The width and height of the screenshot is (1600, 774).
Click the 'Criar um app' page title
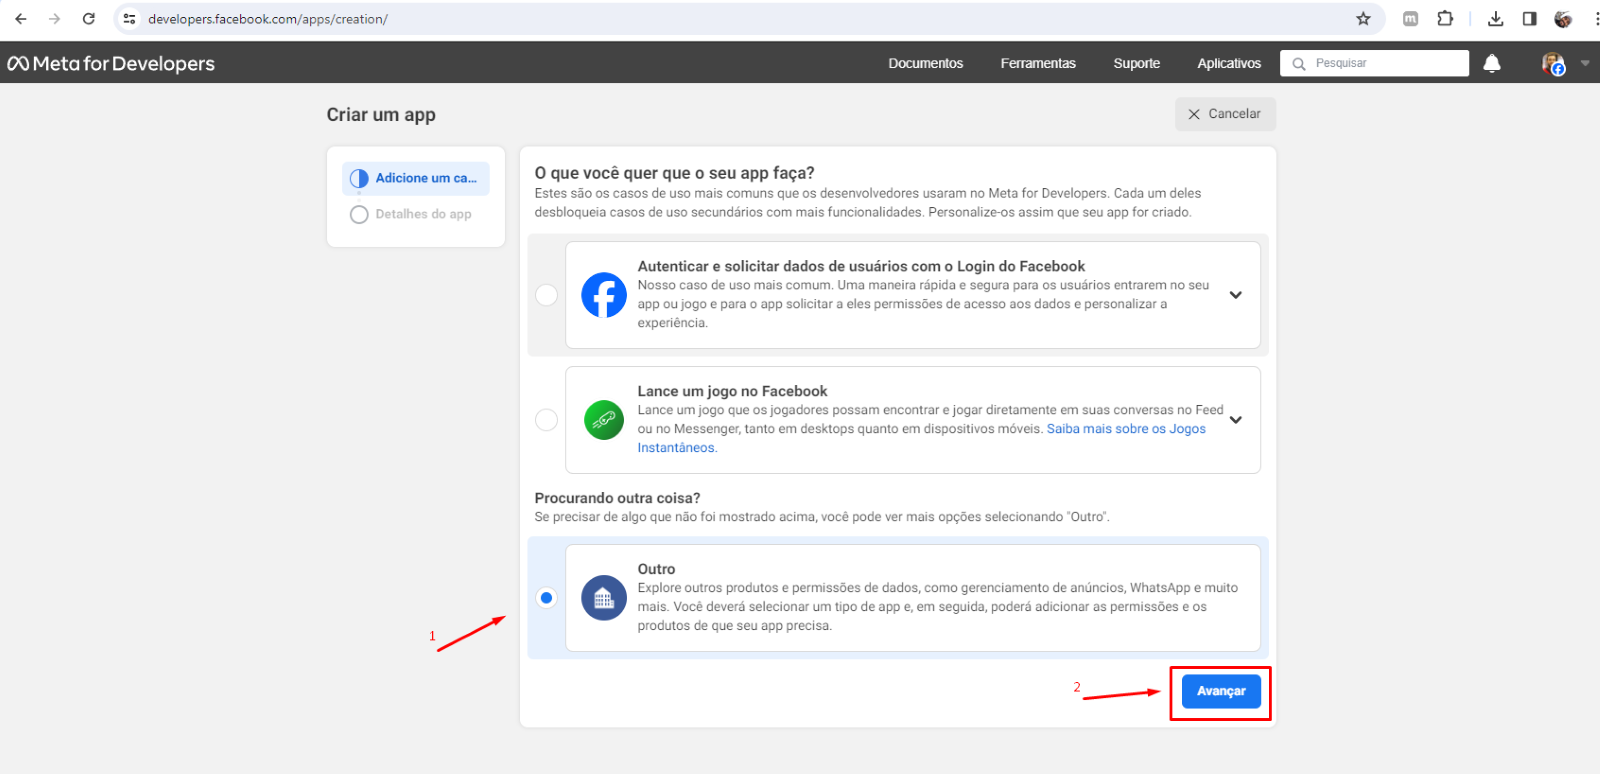[381, 115]
